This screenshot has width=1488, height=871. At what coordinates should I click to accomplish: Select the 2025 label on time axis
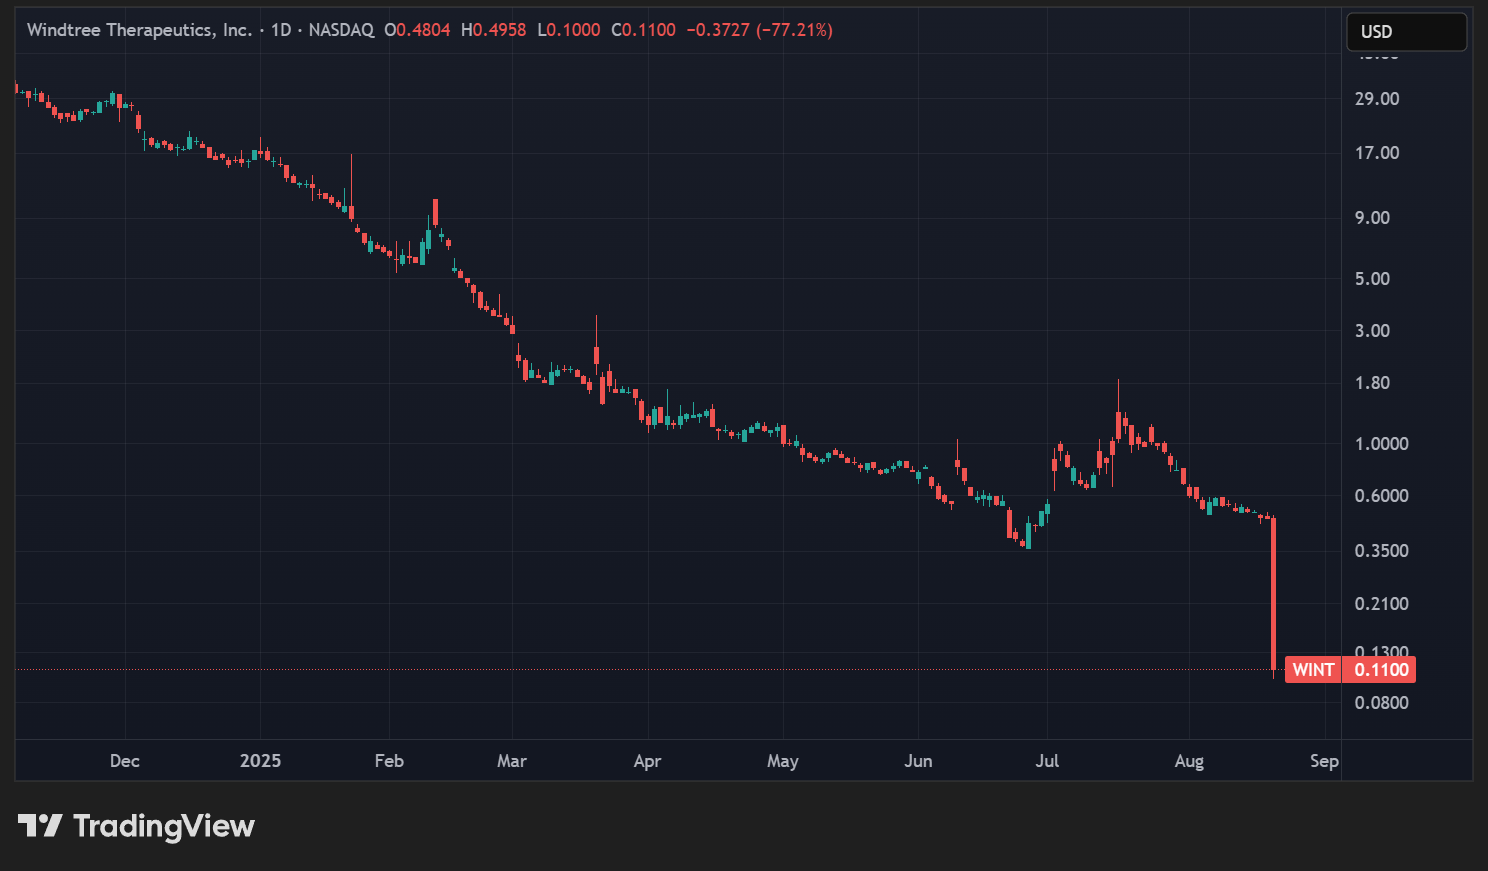pyautogui.click(x=260, y=761)
